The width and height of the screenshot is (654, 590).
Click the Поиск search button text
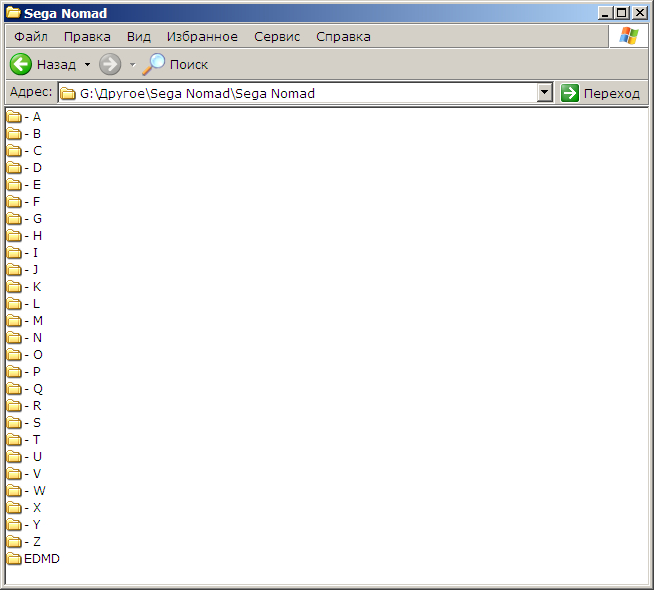189,64
